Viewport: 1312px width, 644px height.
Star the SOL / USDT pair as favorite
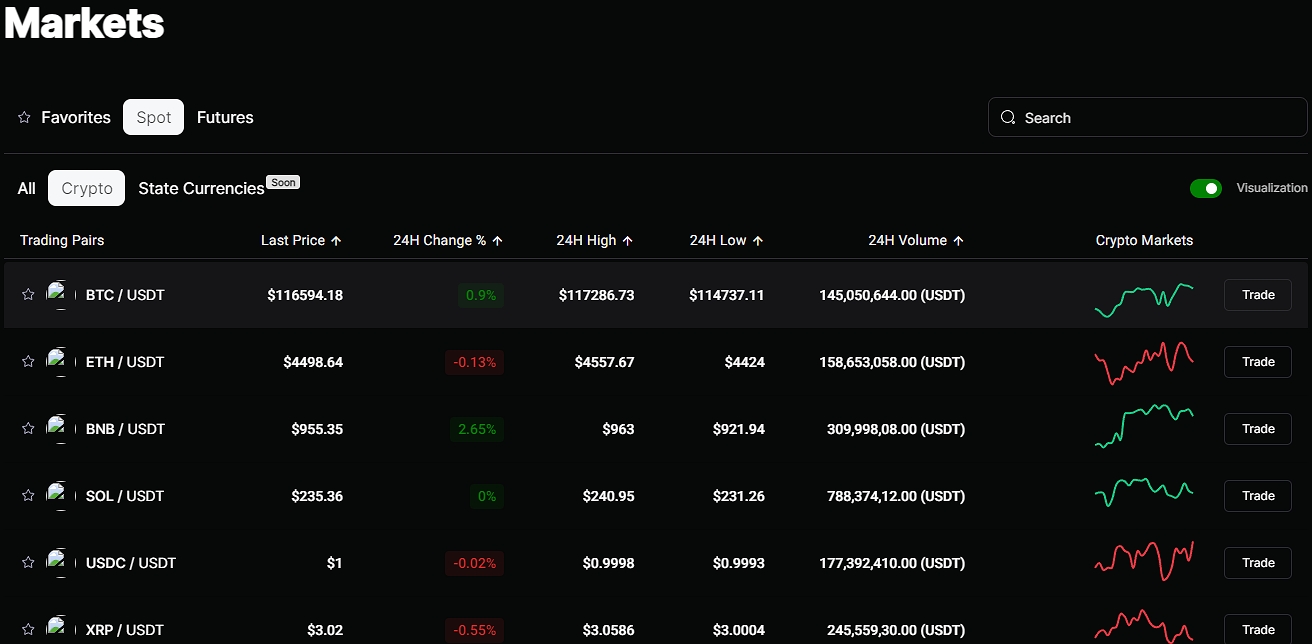tap(28, 496)
